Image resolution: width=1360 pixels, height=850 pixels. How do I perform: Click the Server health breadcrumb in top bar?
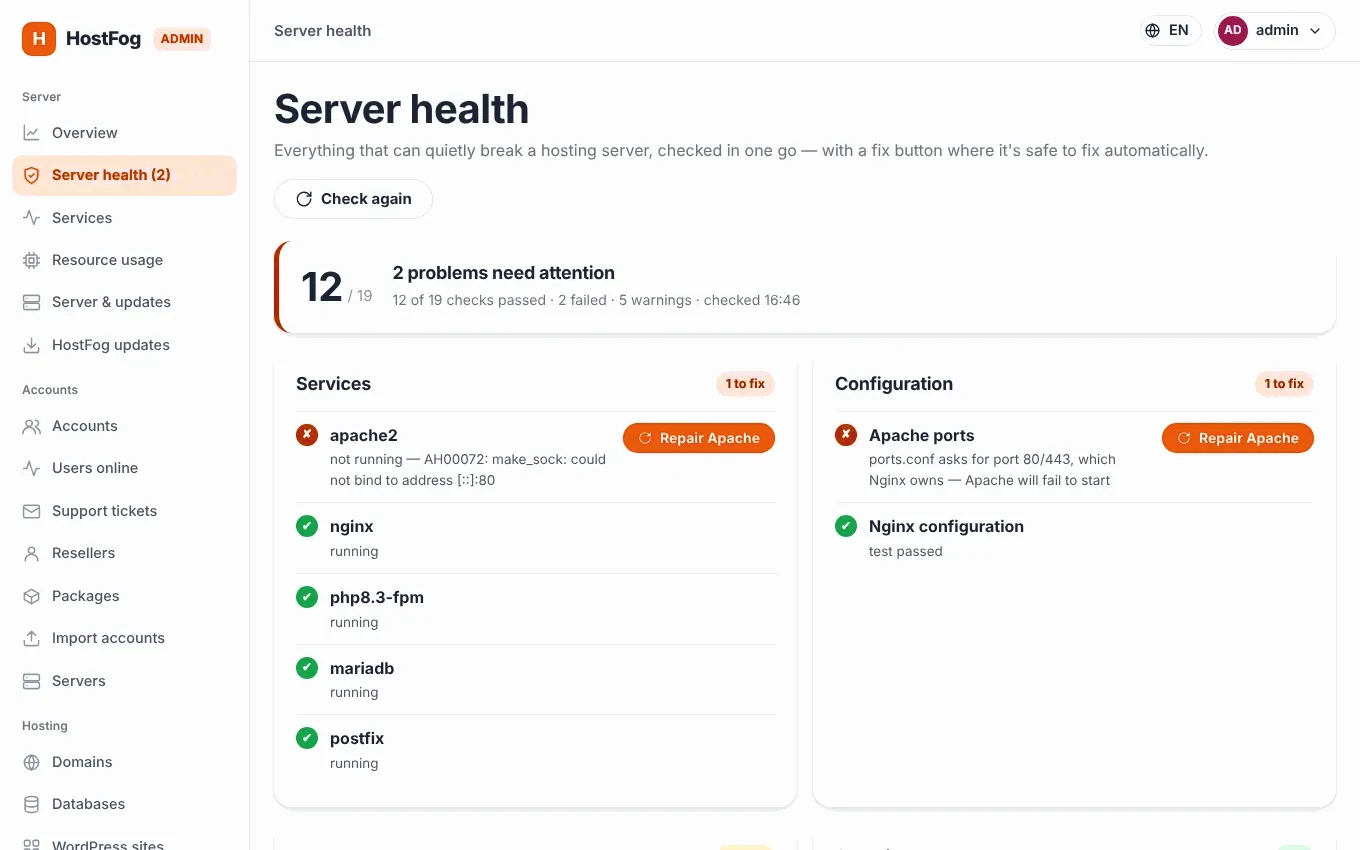[x=322, y=31]
